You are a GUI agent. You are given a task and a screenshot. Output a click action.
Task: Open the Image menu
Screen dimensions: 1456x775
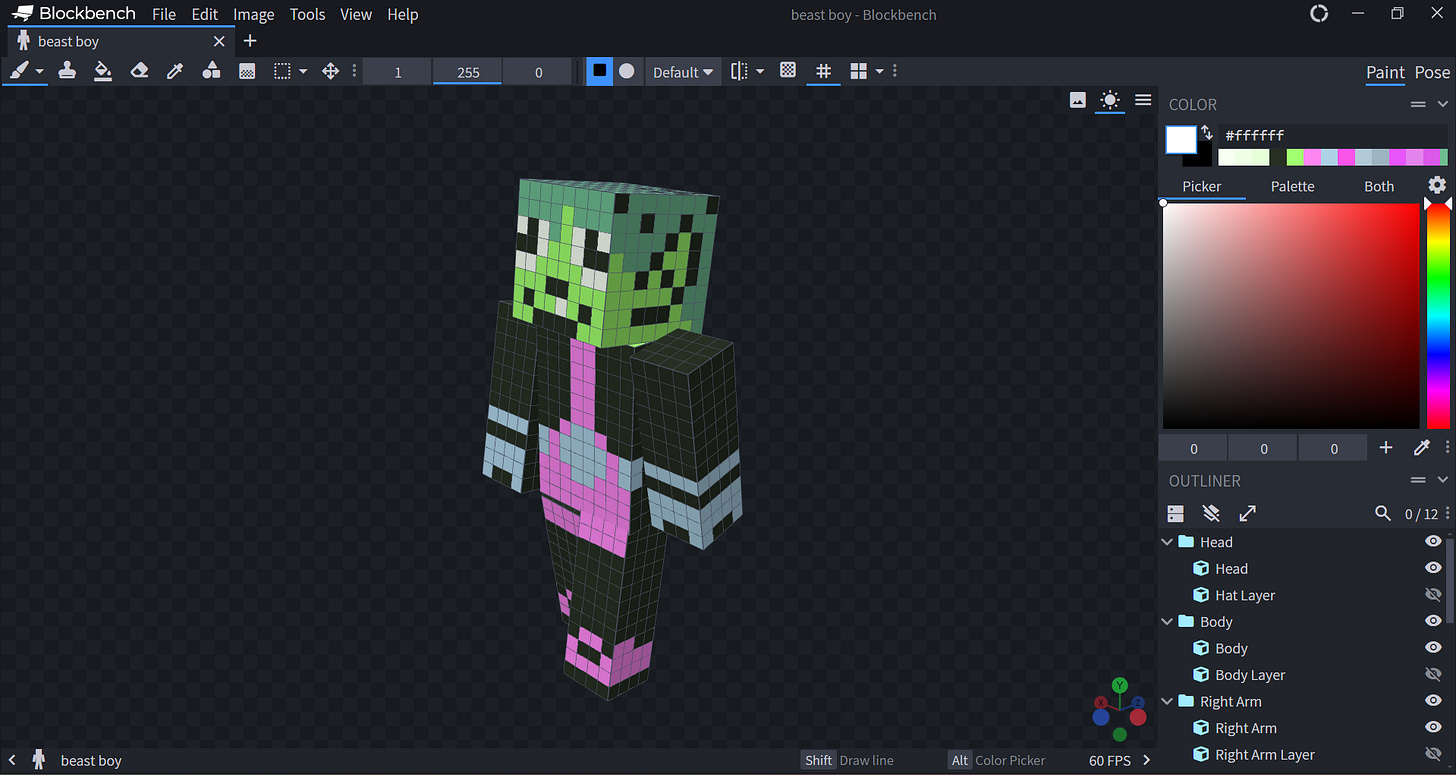[x=254, y=14]
